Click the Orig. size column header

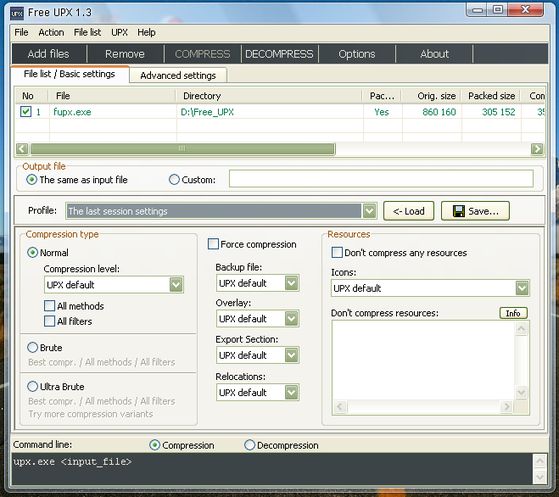point(431,96)
